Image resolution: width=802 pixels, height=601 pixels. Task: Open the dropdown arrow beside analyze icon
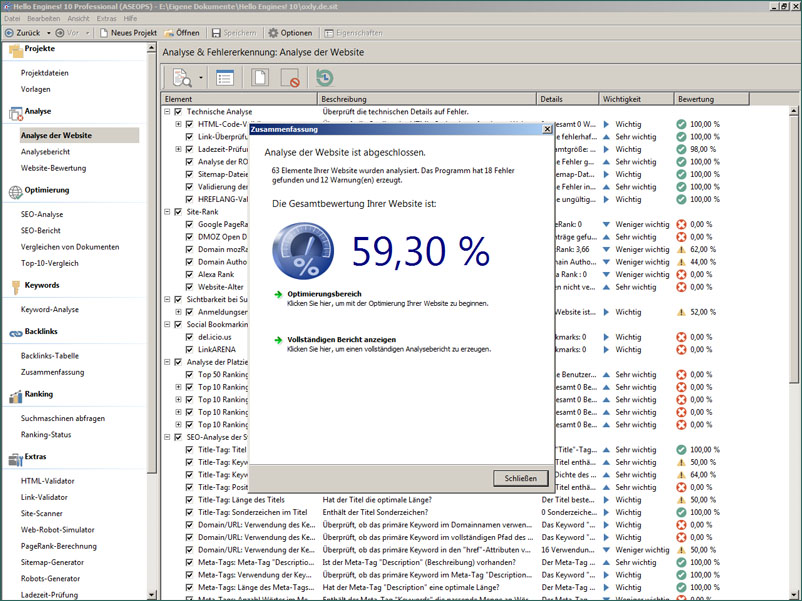(201, 78)
